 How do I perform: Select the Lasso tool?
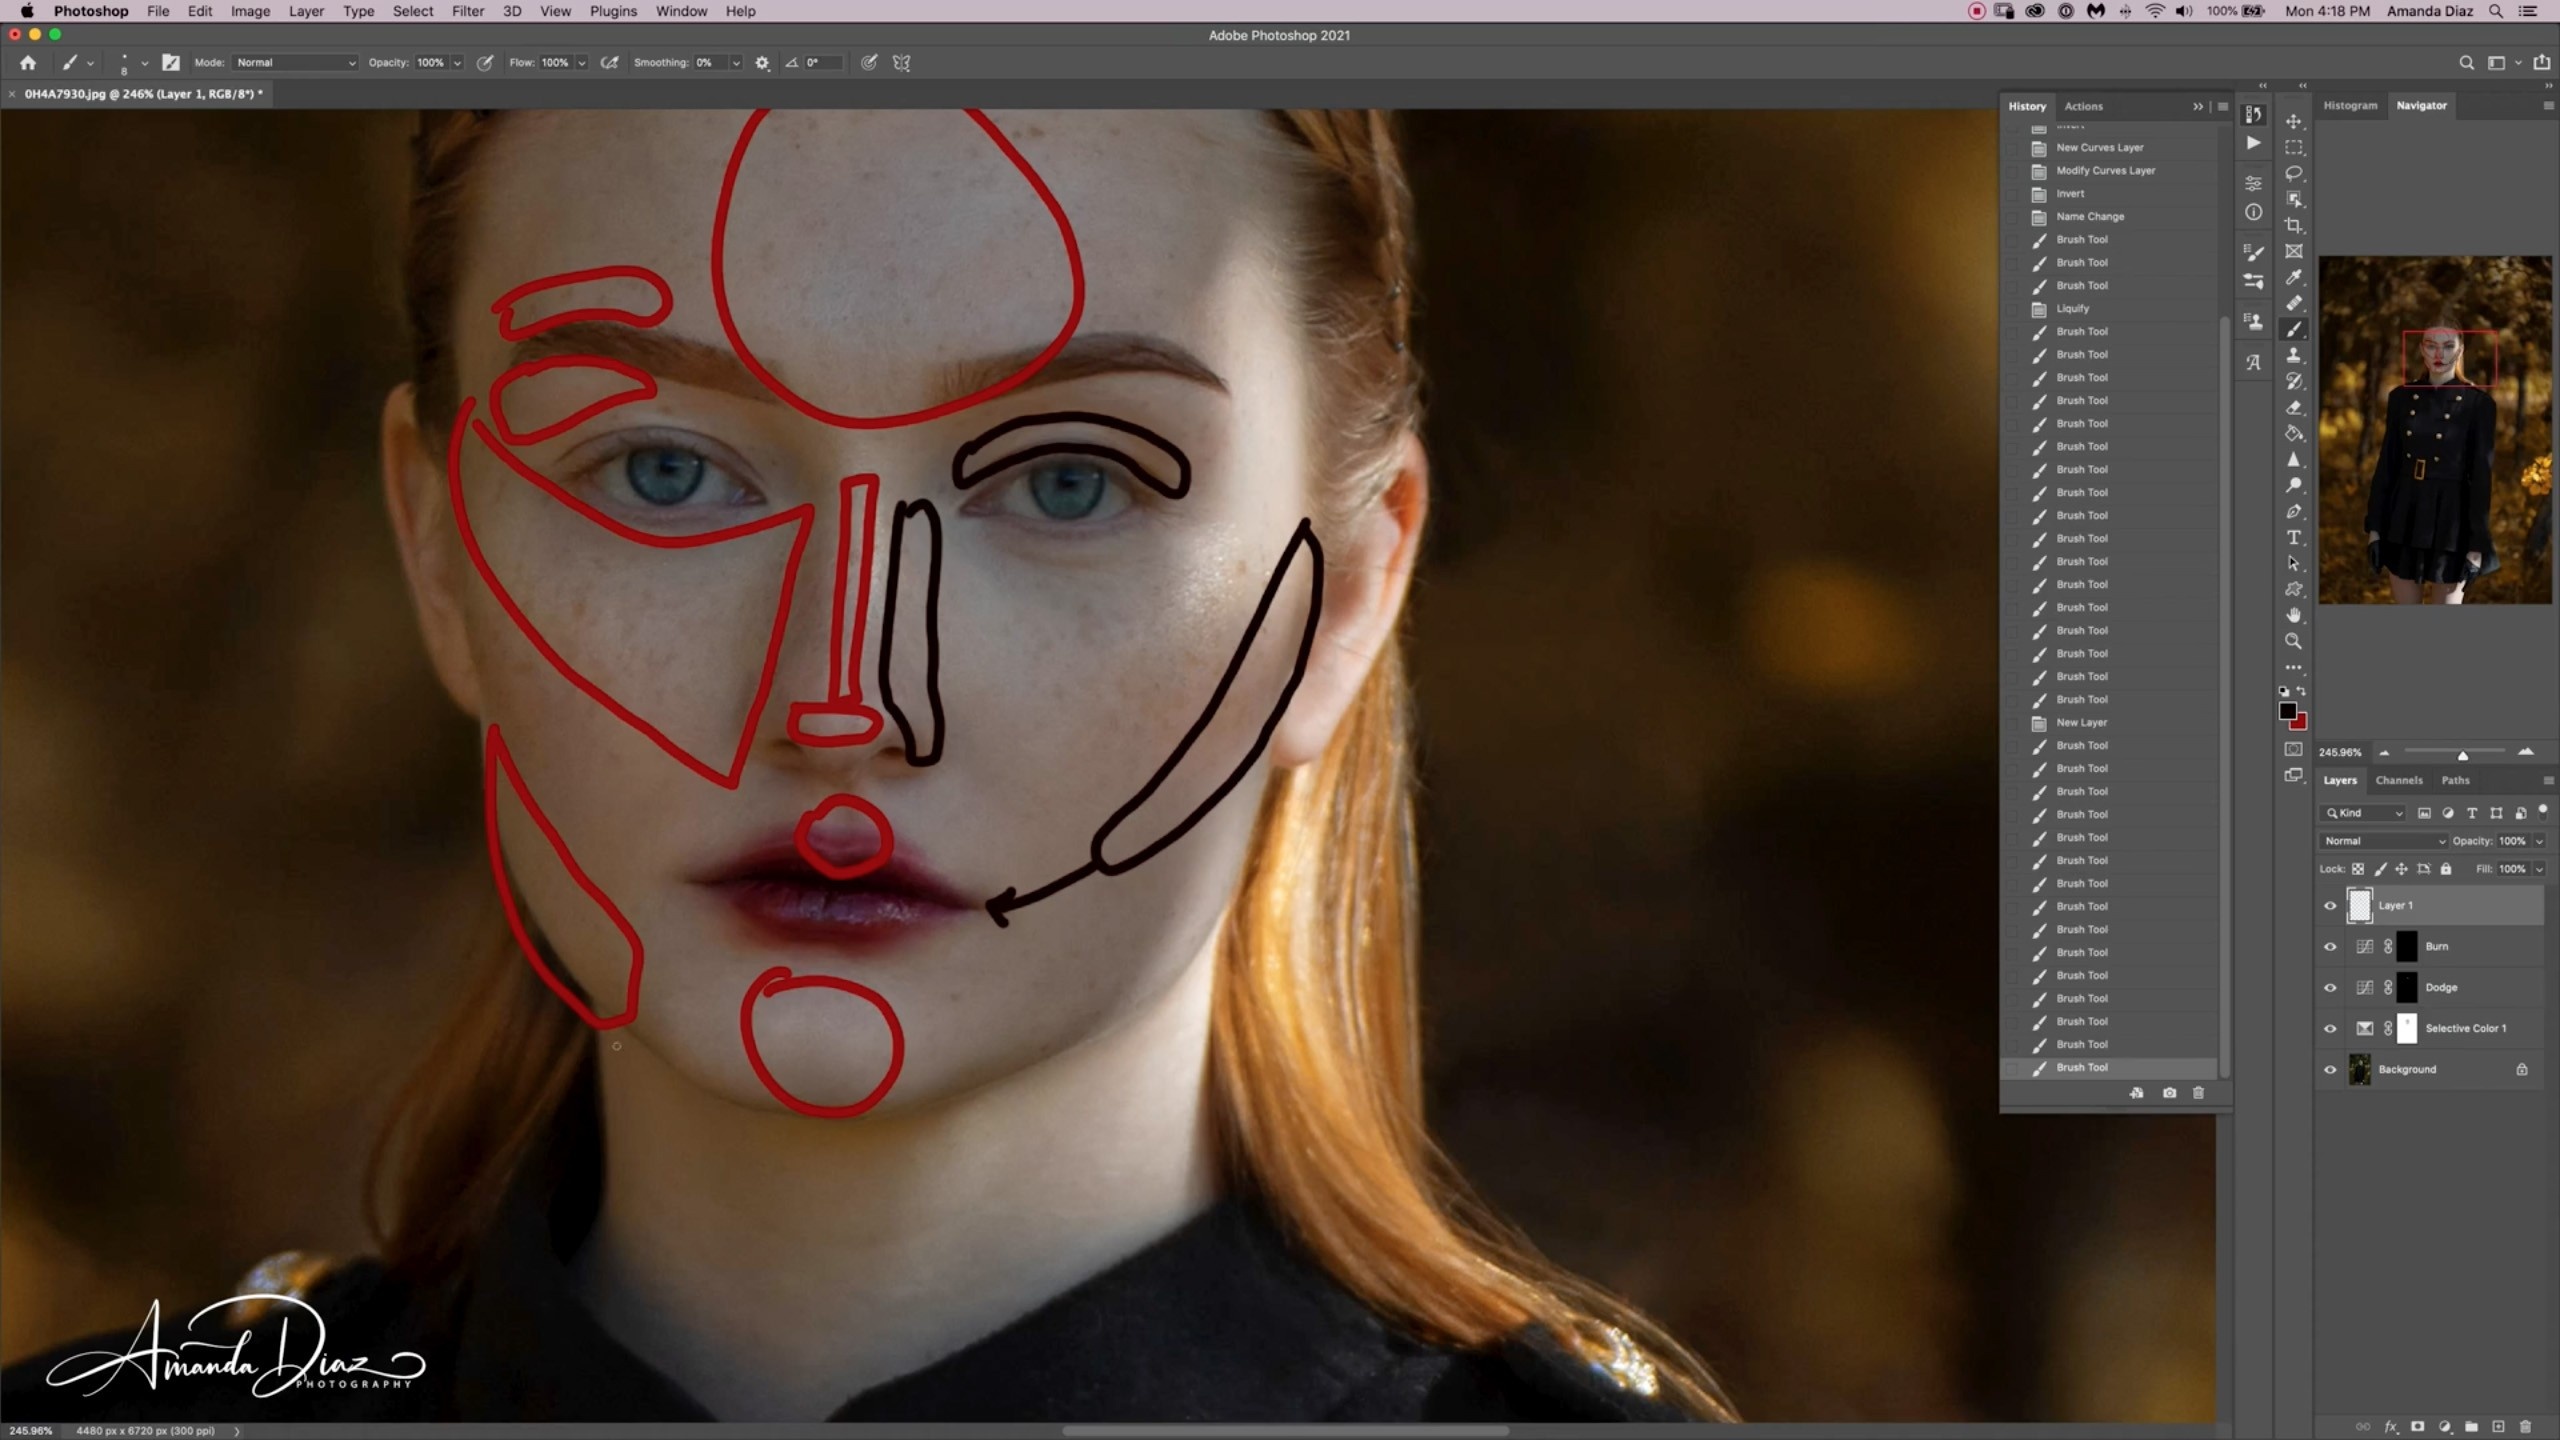pyautogui.click(x=2294, y=173)
